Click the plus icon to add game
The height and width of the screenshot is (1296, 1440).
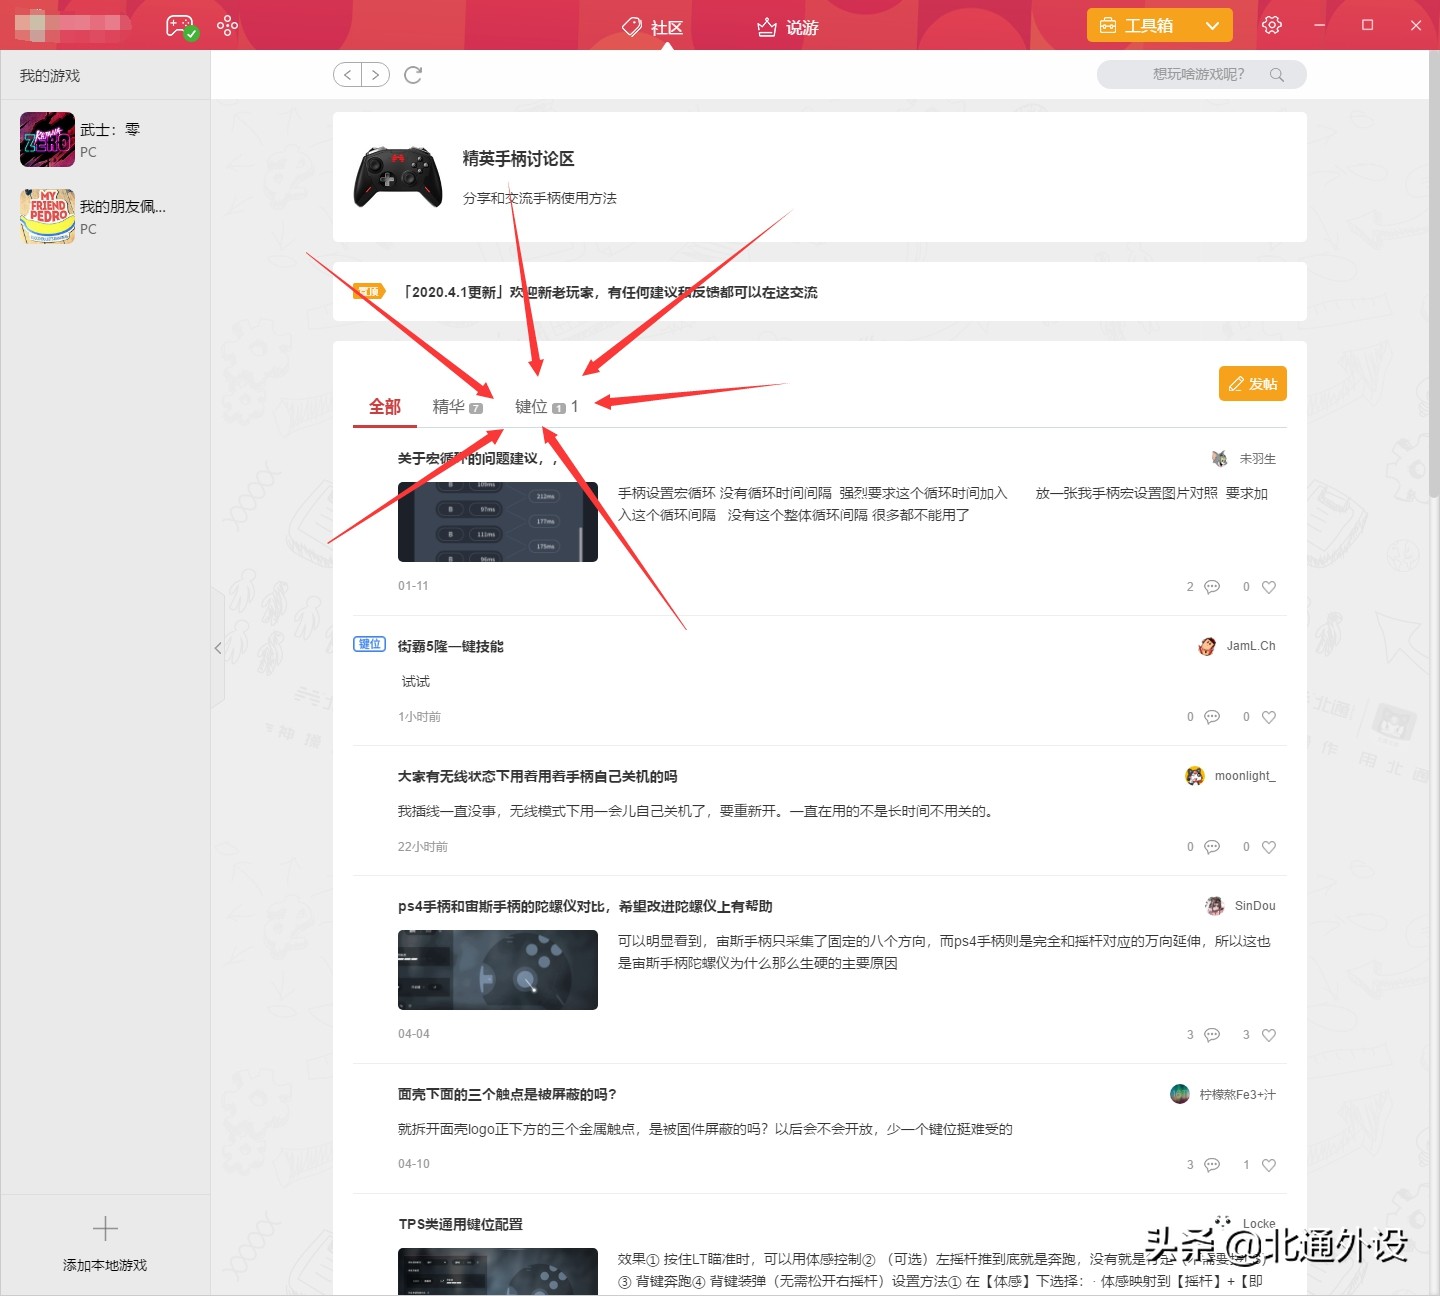coord(105,1228)
